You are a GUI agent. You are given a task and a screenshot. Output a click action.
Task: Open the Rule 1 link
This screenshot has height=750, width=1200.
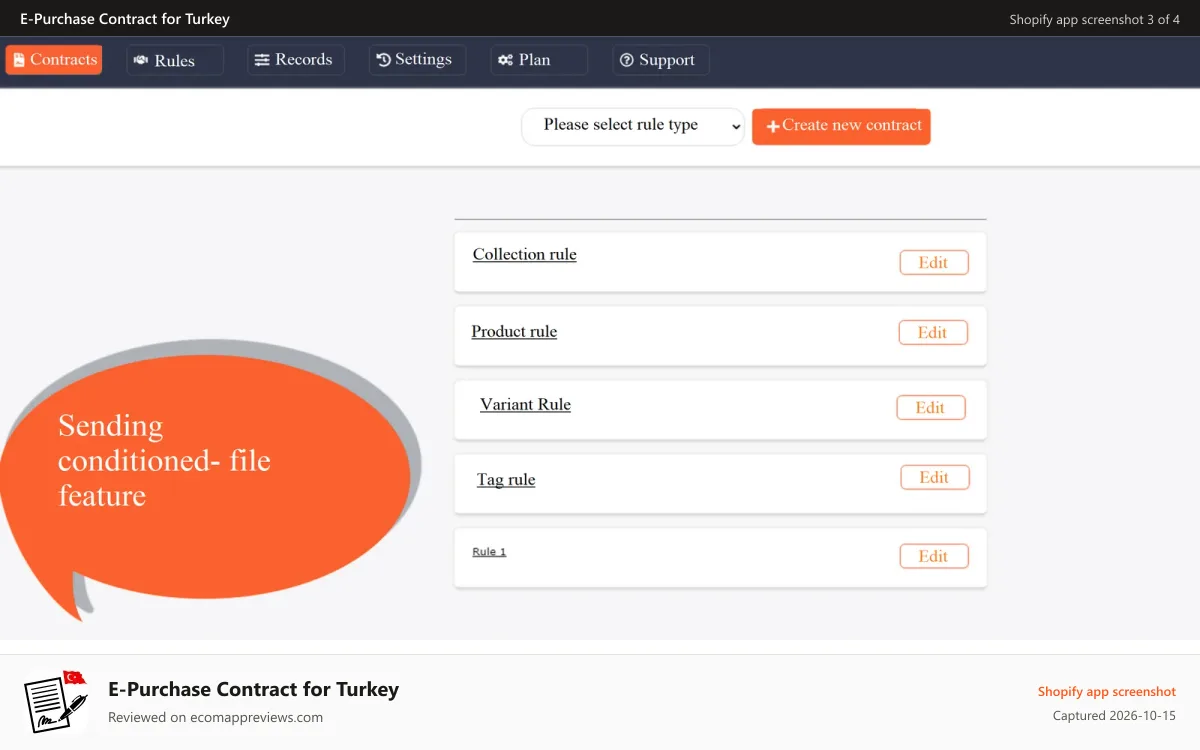[489, 552]
